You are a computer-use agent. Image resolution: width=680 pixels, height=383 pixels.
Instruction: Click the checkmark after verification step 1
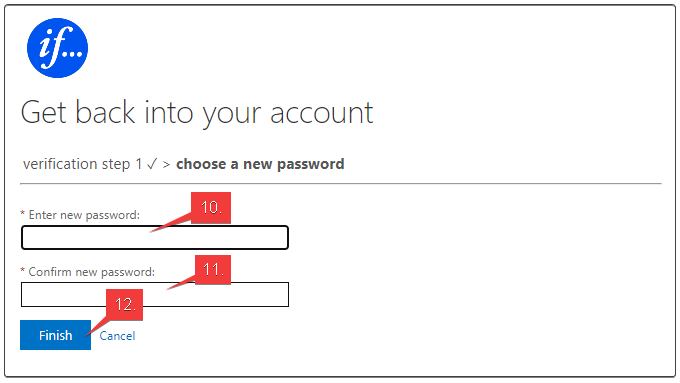point(152,164)
